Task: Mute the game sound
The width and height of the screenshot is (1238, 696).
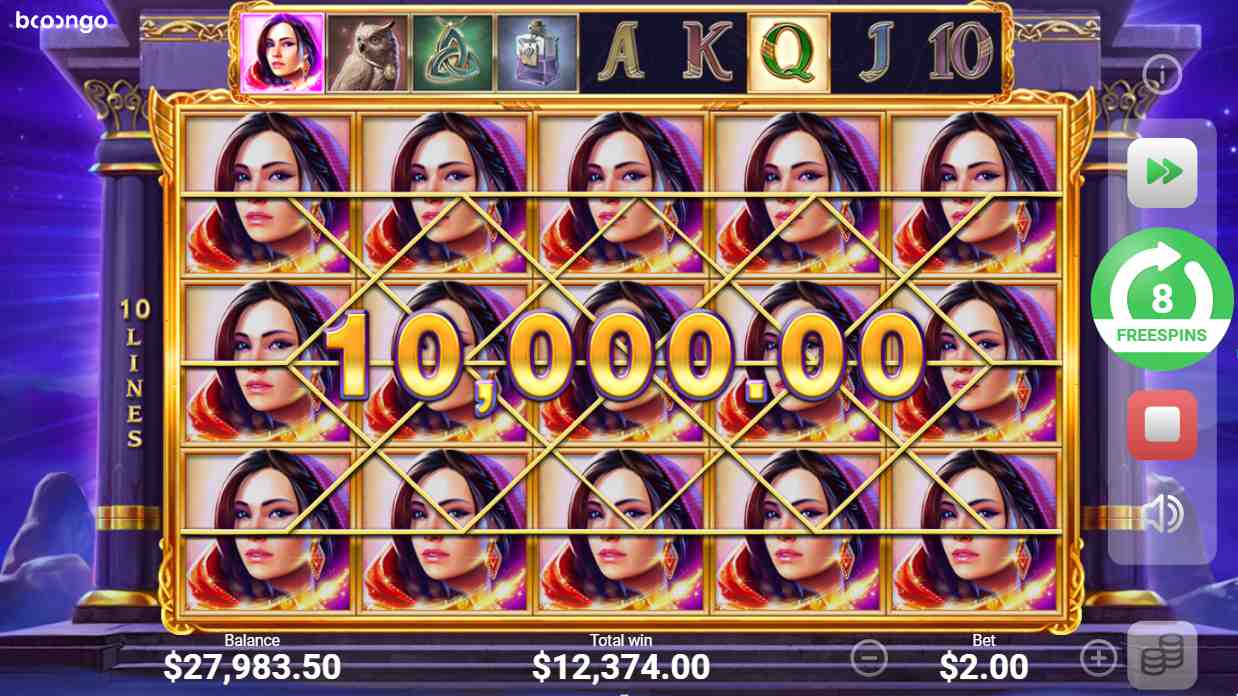Action: 1162,515
